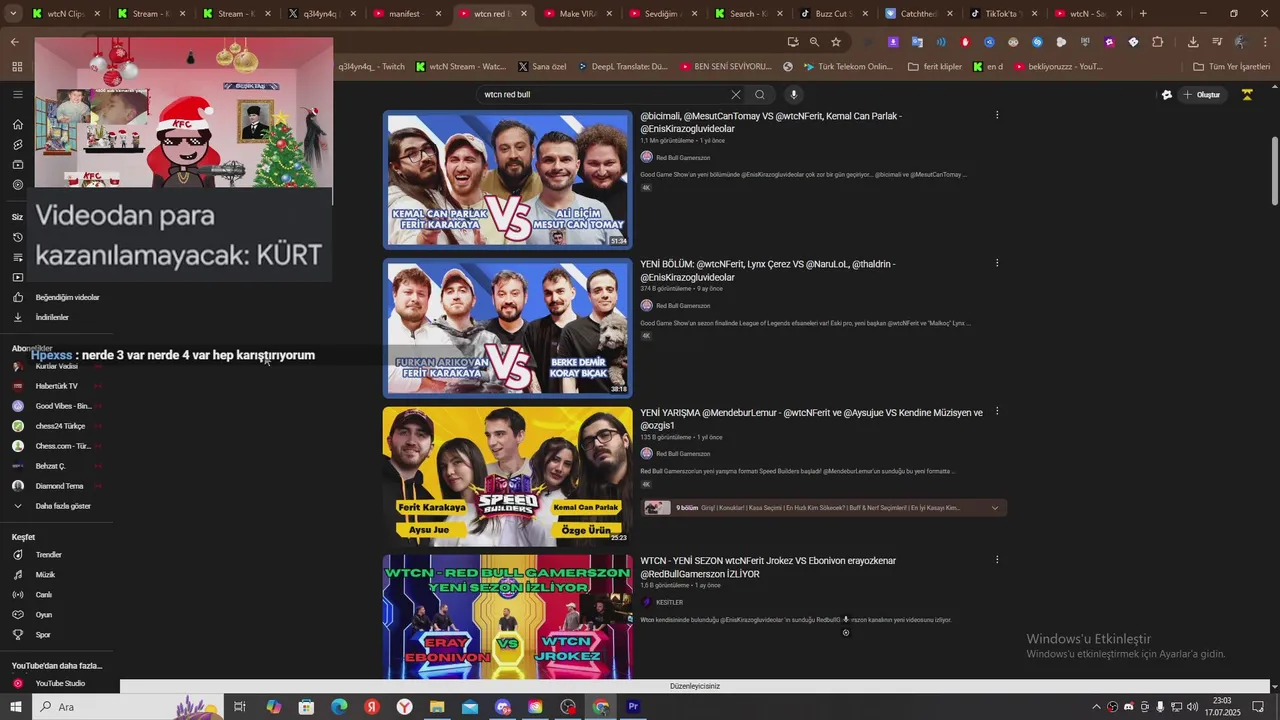Open Habertürk TV subscription
The height and width of the screenshot is (720, 1280).
coord(56,386)
